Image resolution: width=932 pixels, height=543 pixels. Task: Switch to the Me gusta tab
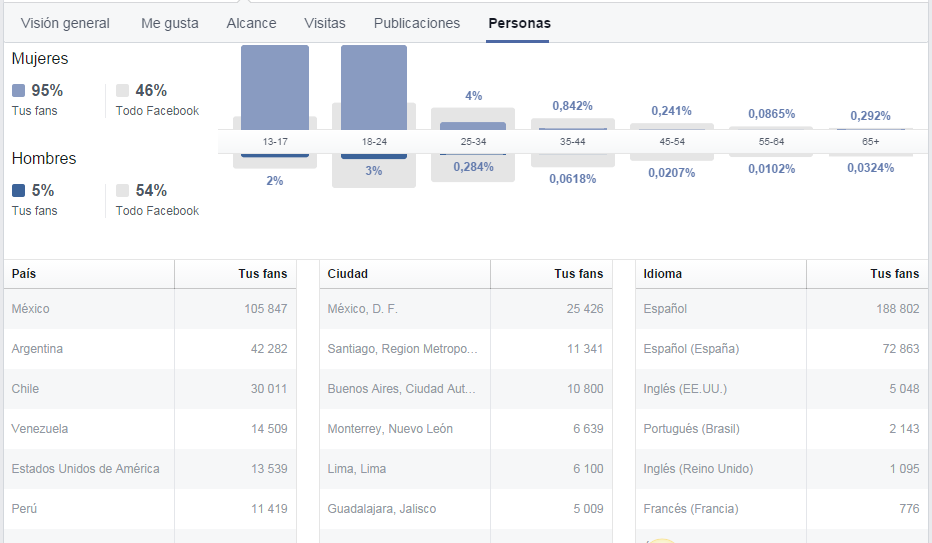169,23
